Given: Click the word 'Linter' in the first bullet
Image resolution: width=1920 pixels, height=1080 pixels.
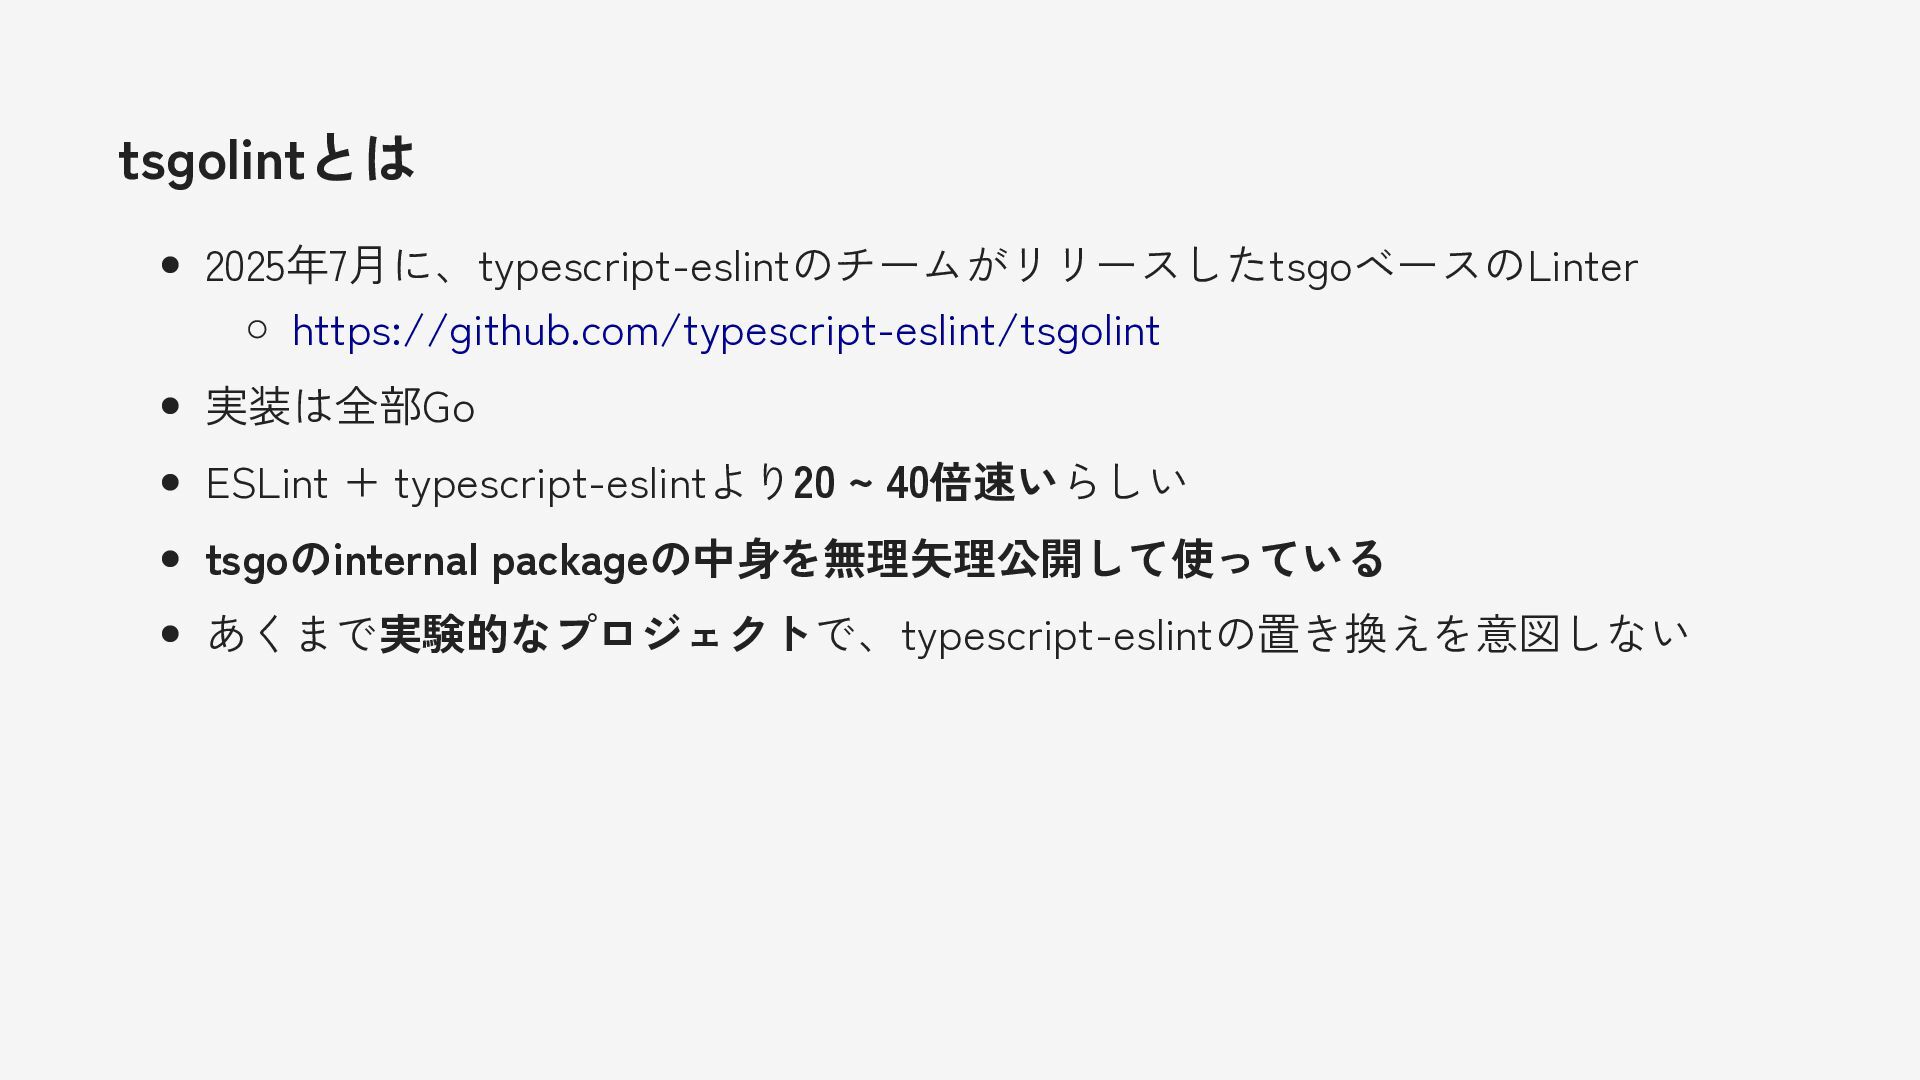Looking at the screenshot, I should (1583, 266).
